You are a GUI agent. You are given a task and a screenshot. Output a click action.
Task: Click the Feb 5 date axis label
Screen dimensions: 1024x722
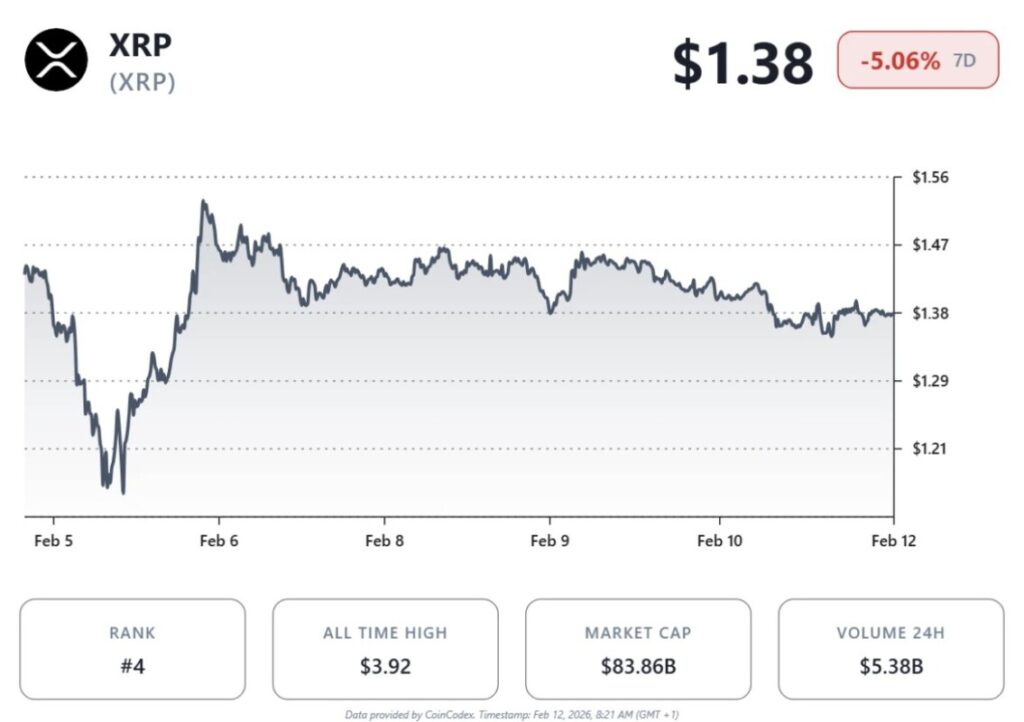coord(53,541)
